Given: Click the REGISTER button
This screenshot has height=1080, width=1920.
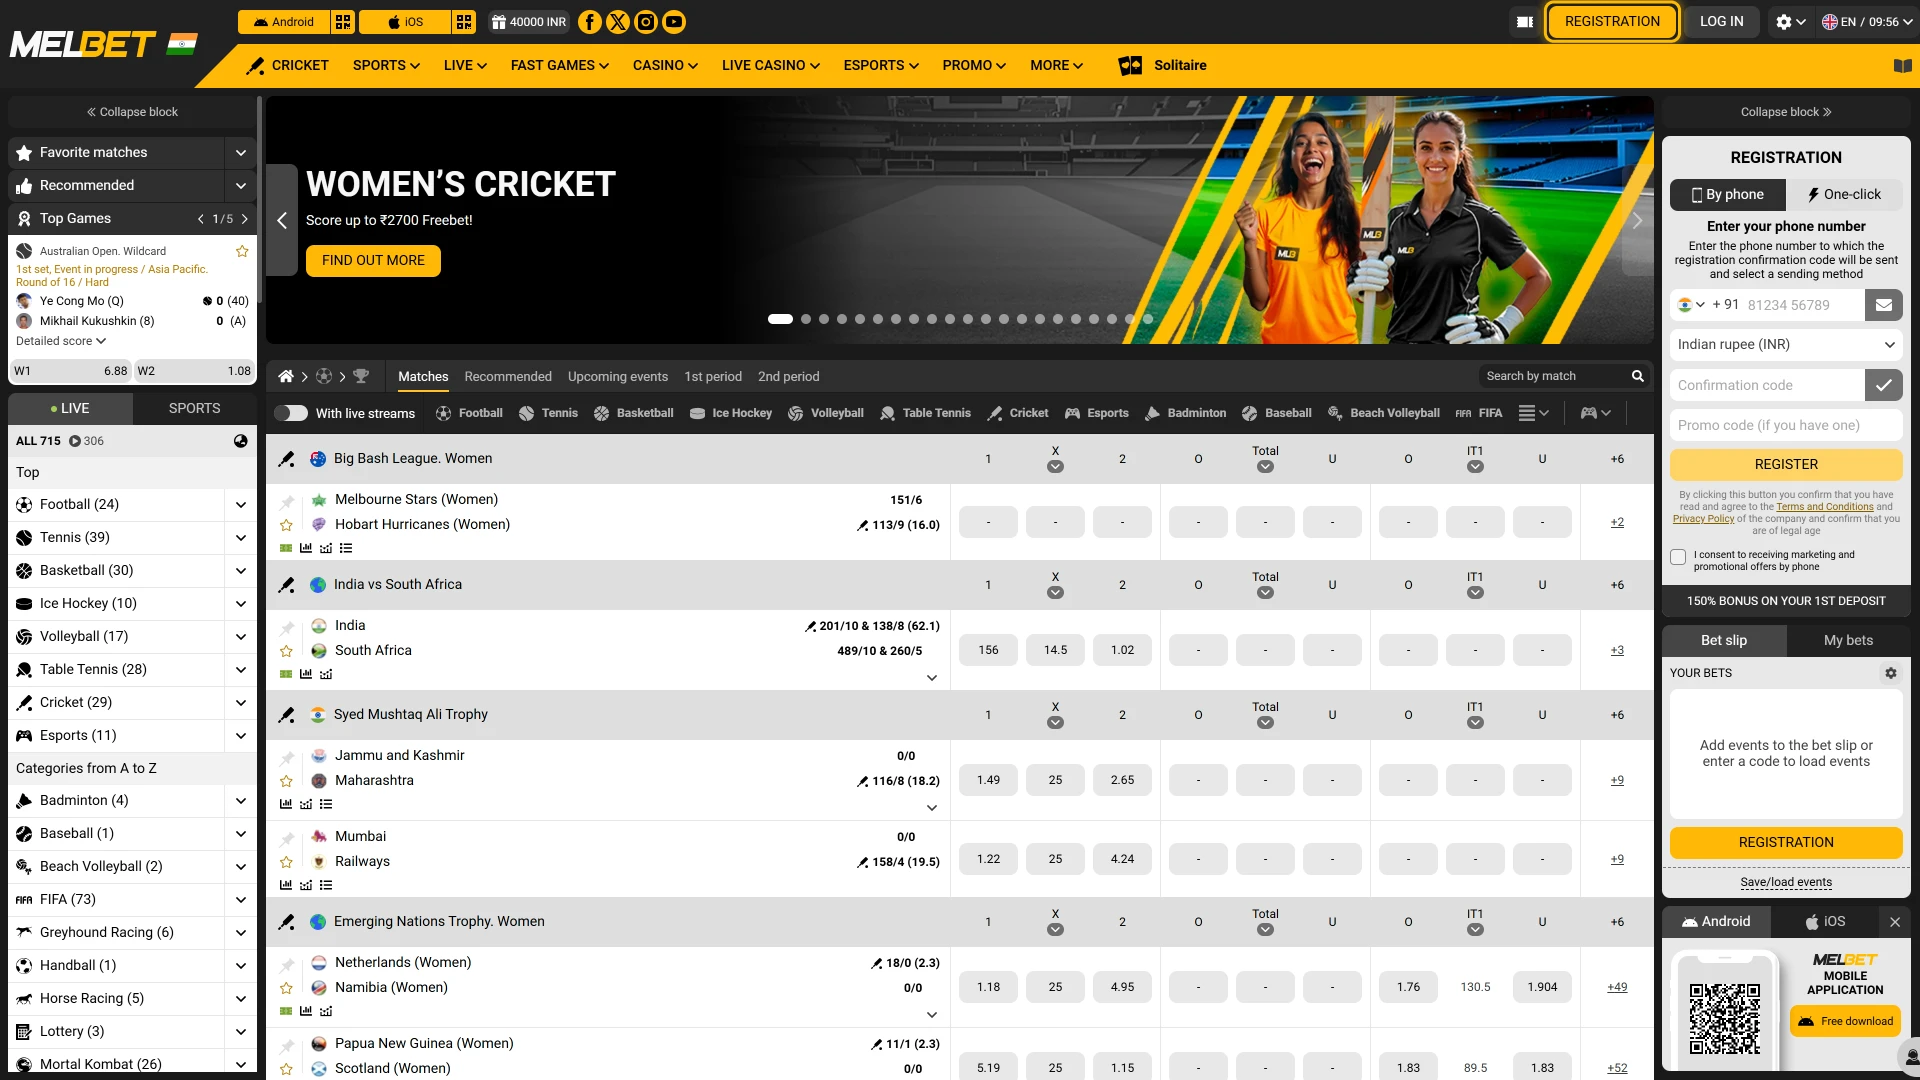Looking at the screenshot, I should [x=1785, y=464].
